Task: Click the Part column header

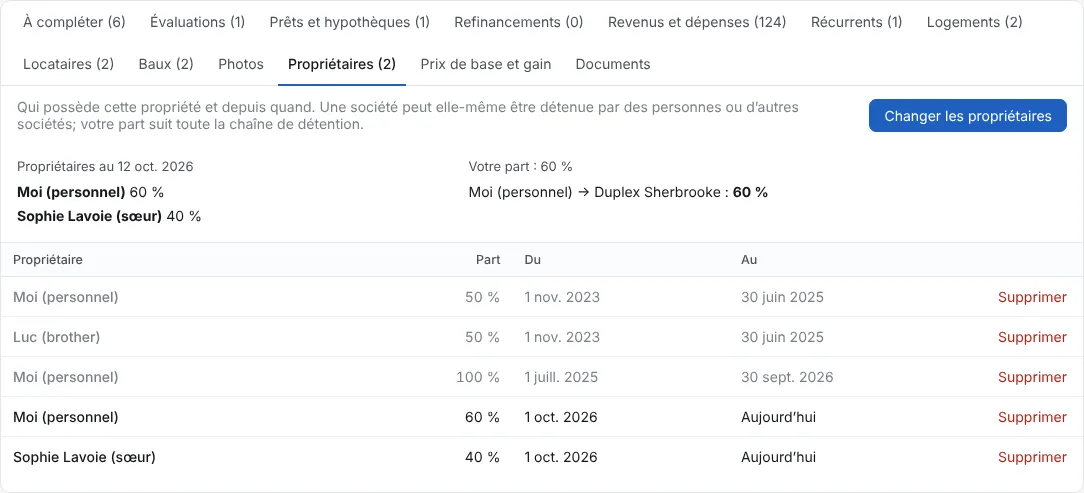Action: [x=488, y=260]
